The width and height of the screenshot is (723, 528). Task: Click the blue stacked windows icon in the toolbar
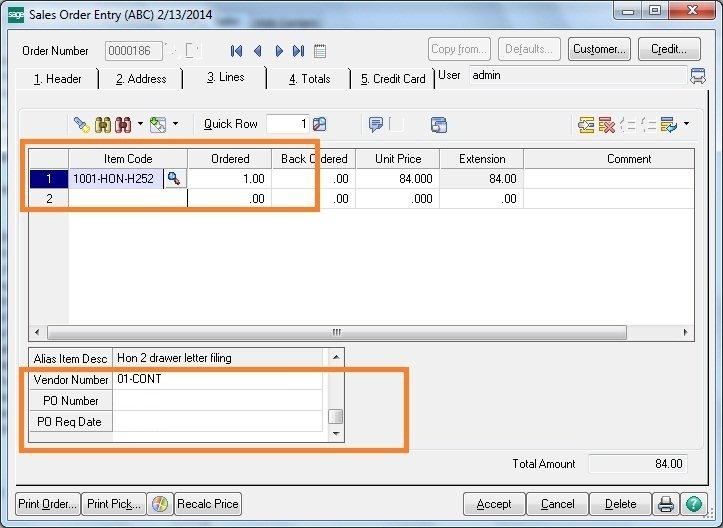tap(439, 125)
